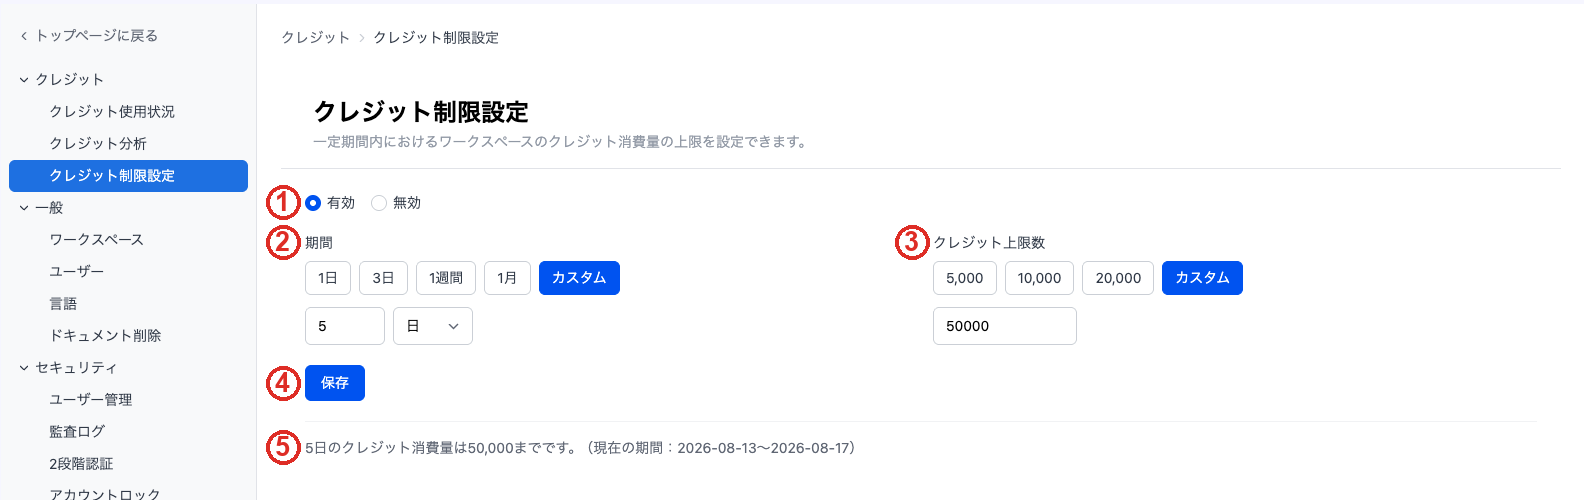Click クレジット breadcrumb link
Image resolution: width=1584 pixels, height=500 pixels.
(316, 37)
